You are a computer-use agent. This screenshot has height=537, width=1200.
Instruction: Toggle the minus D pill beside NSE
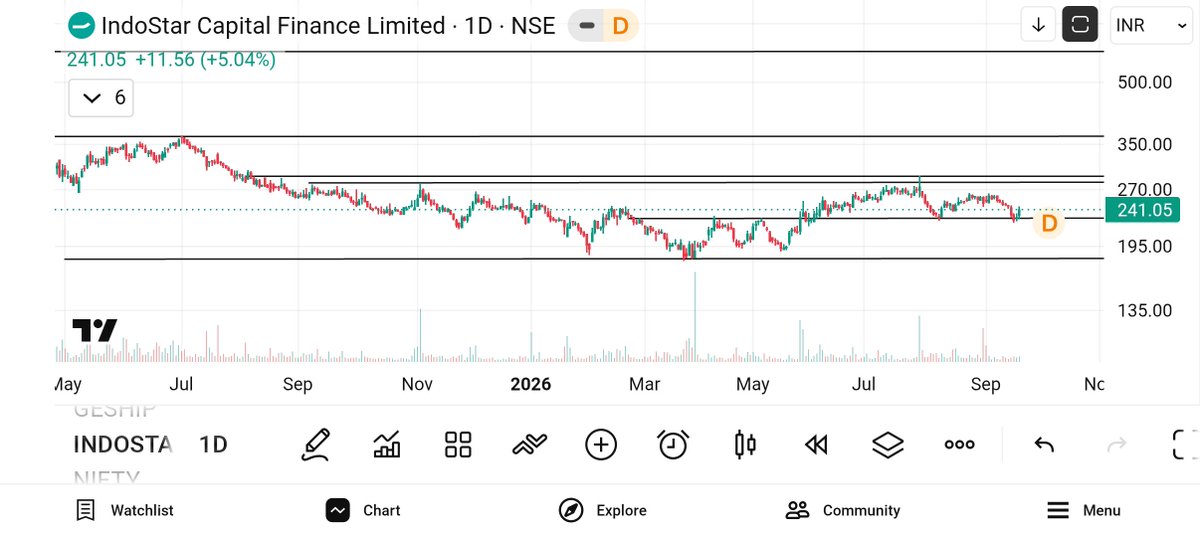pyautogui.click(x=603, y=26)
